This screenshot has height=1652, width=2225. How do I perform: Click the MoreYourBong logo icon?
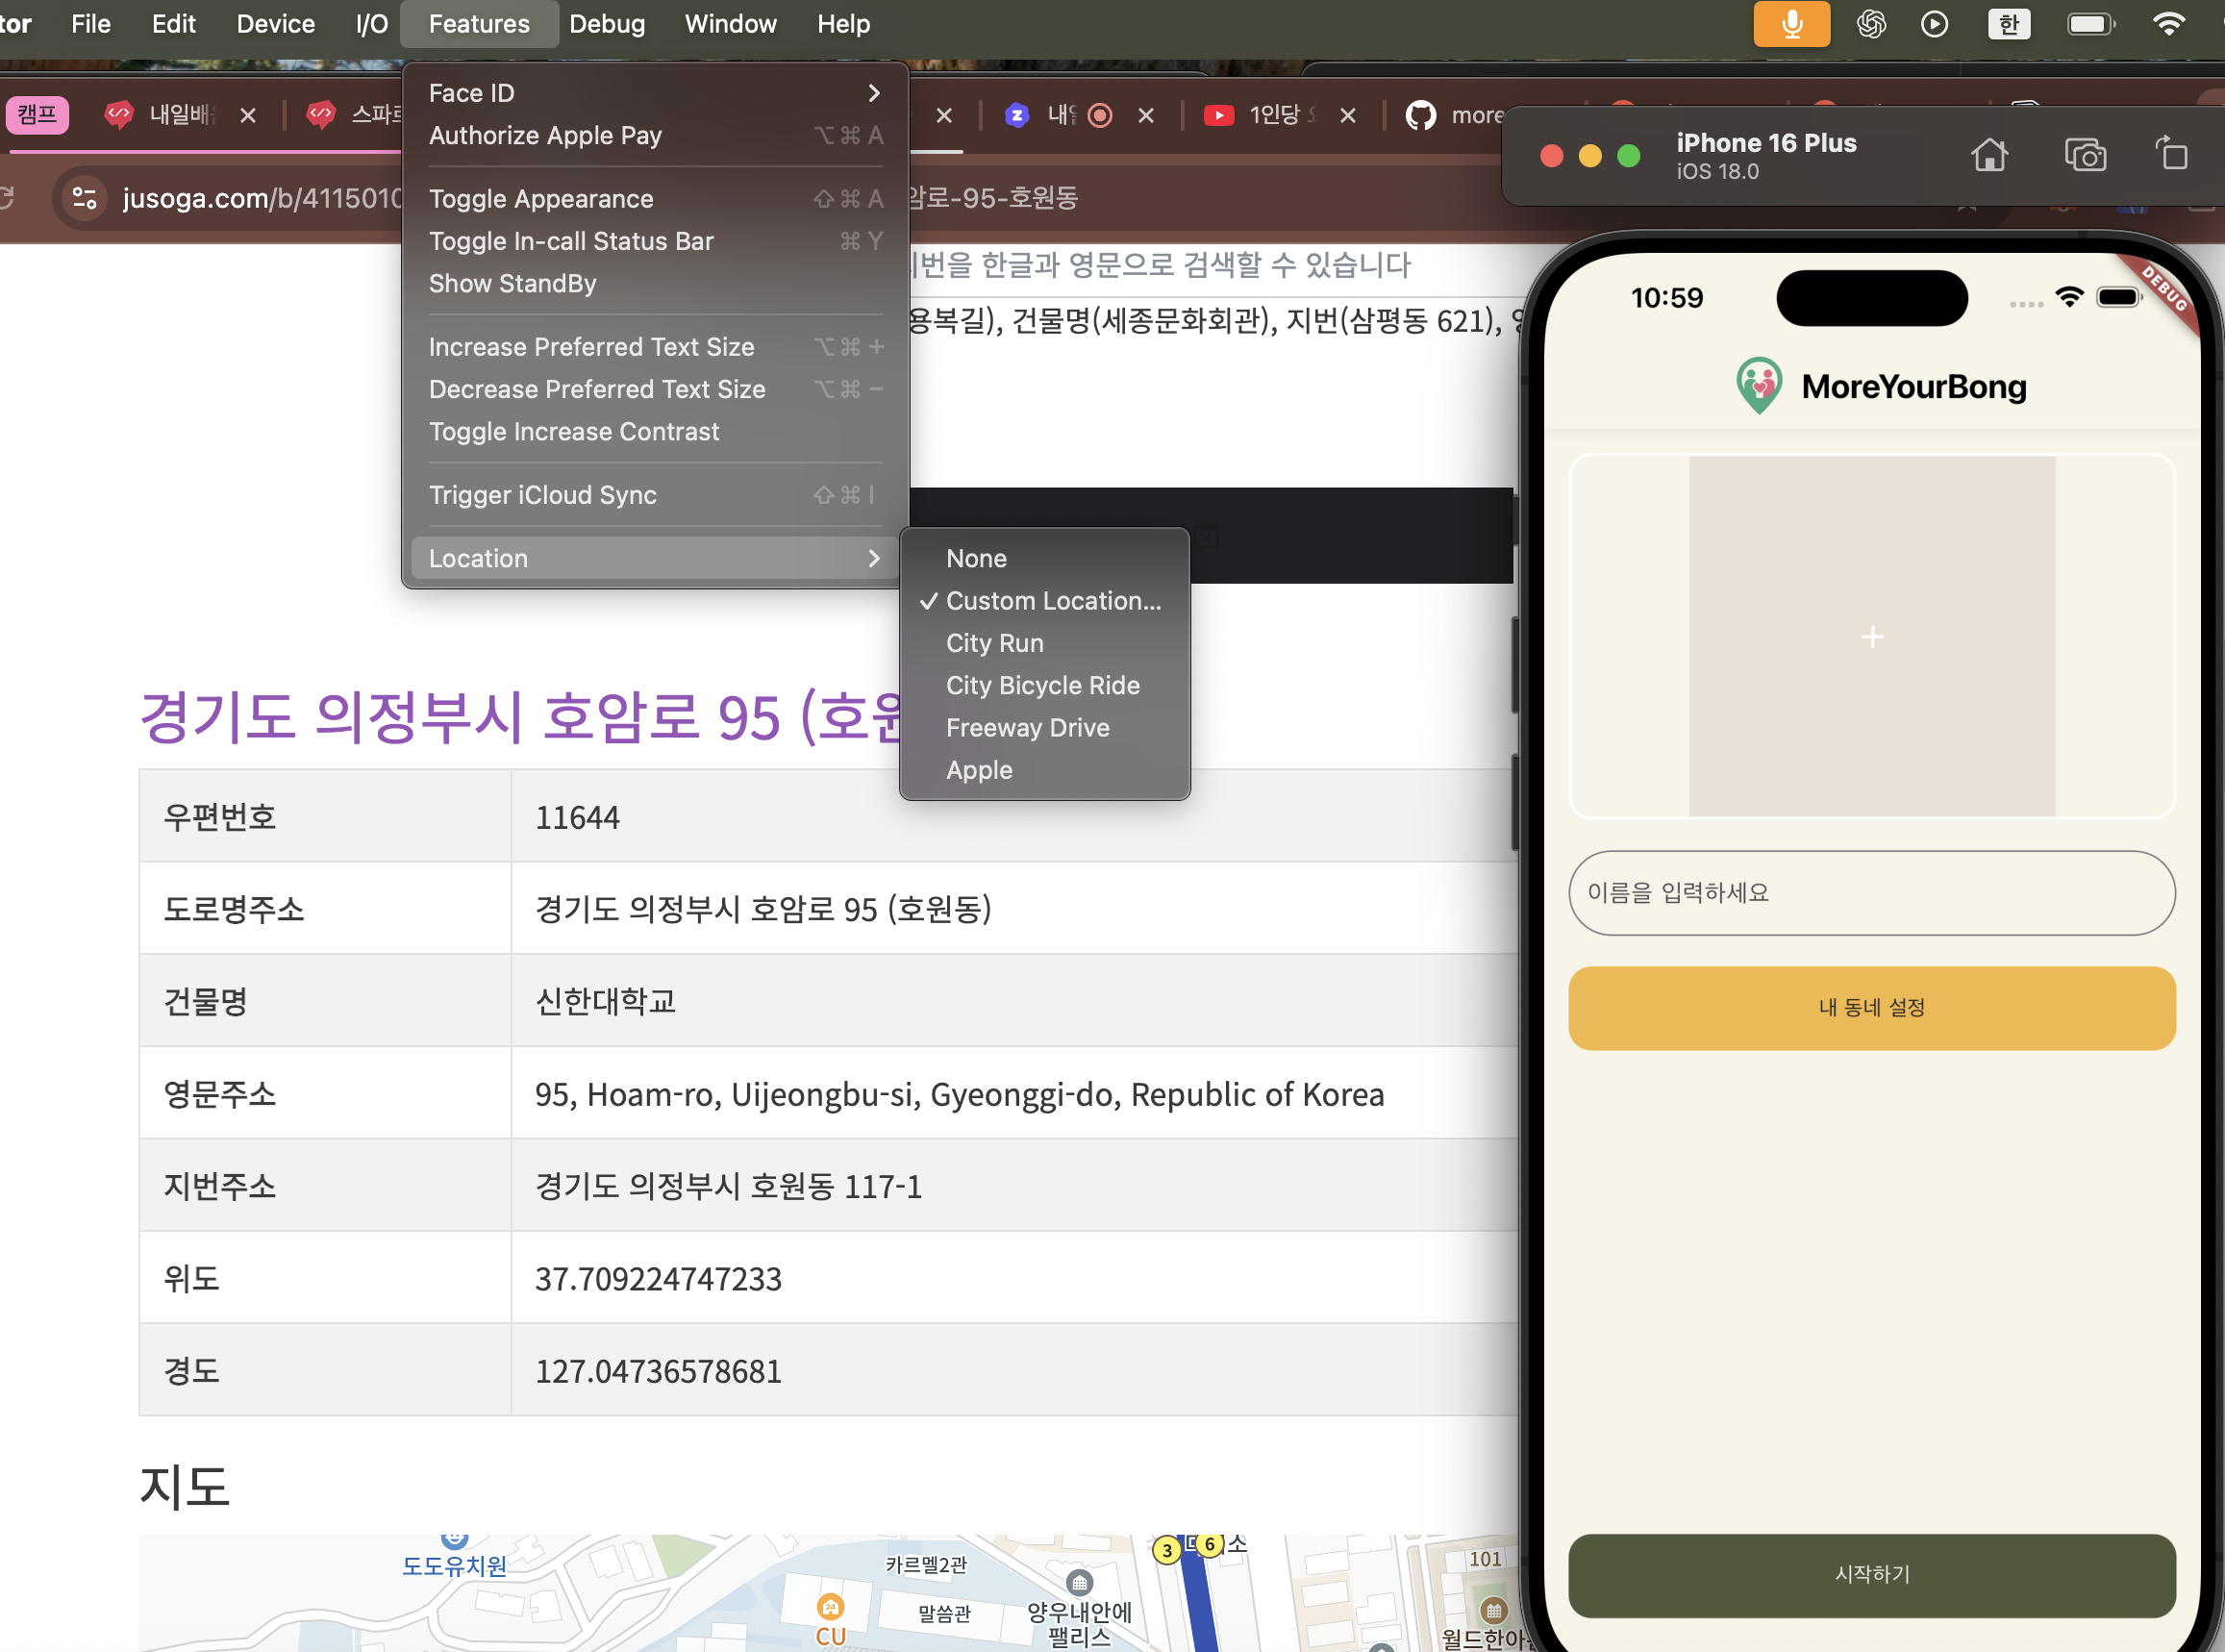coord(1758,386)
